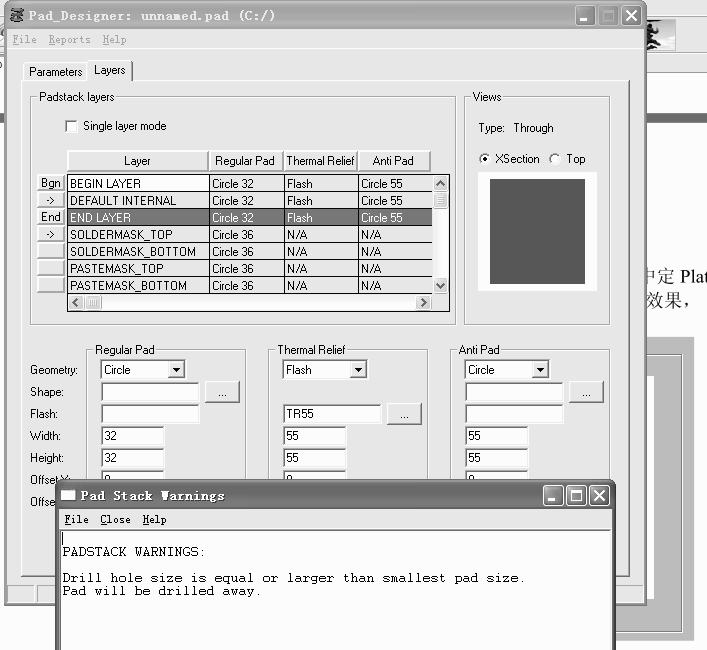
Task: Open Anti Pad Geometry dropdown
Action: (x=540, y=370)
